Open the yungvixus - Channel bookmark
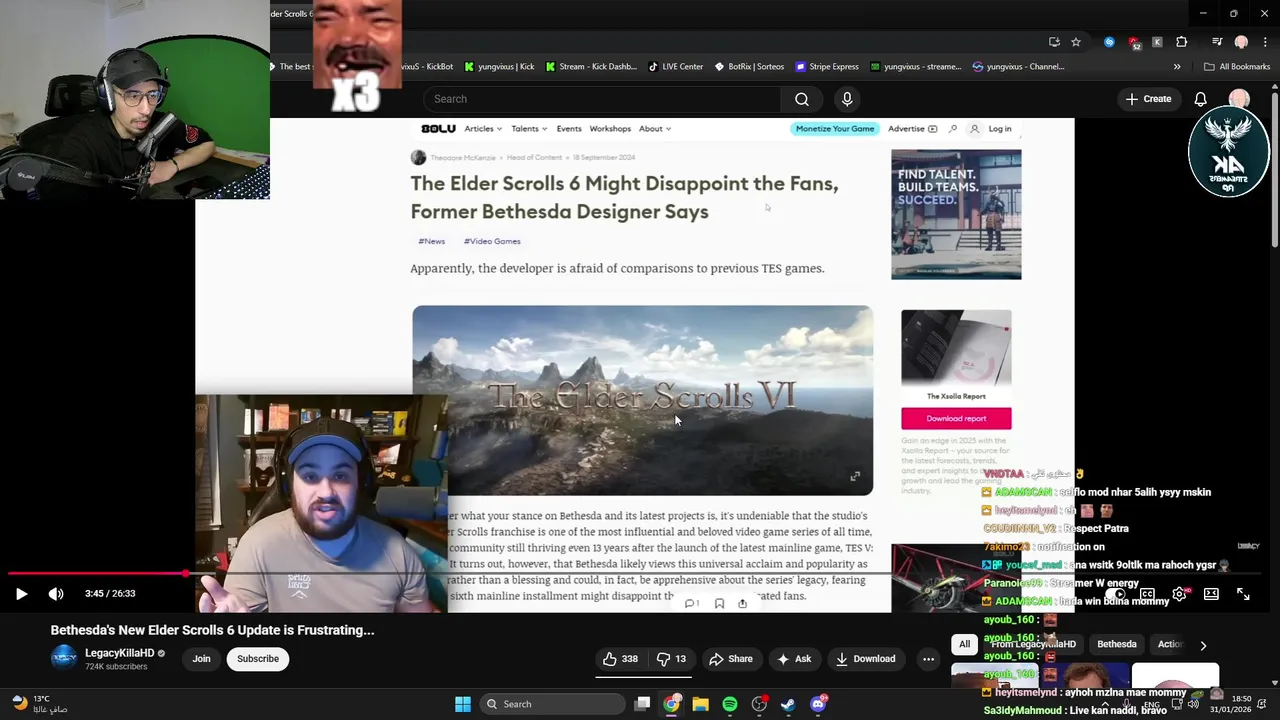 point(1018,67)
